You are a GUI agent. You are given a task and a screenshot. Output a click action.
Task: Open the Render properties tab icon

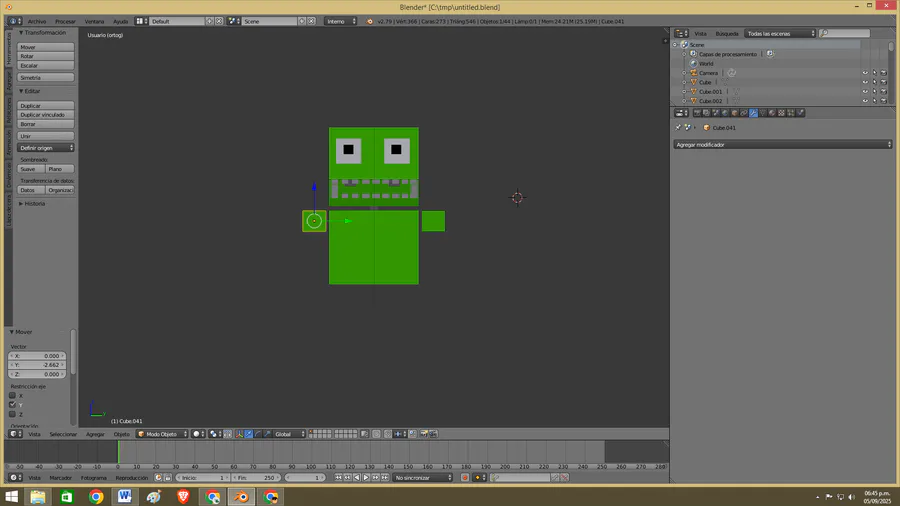coord(697,113)
